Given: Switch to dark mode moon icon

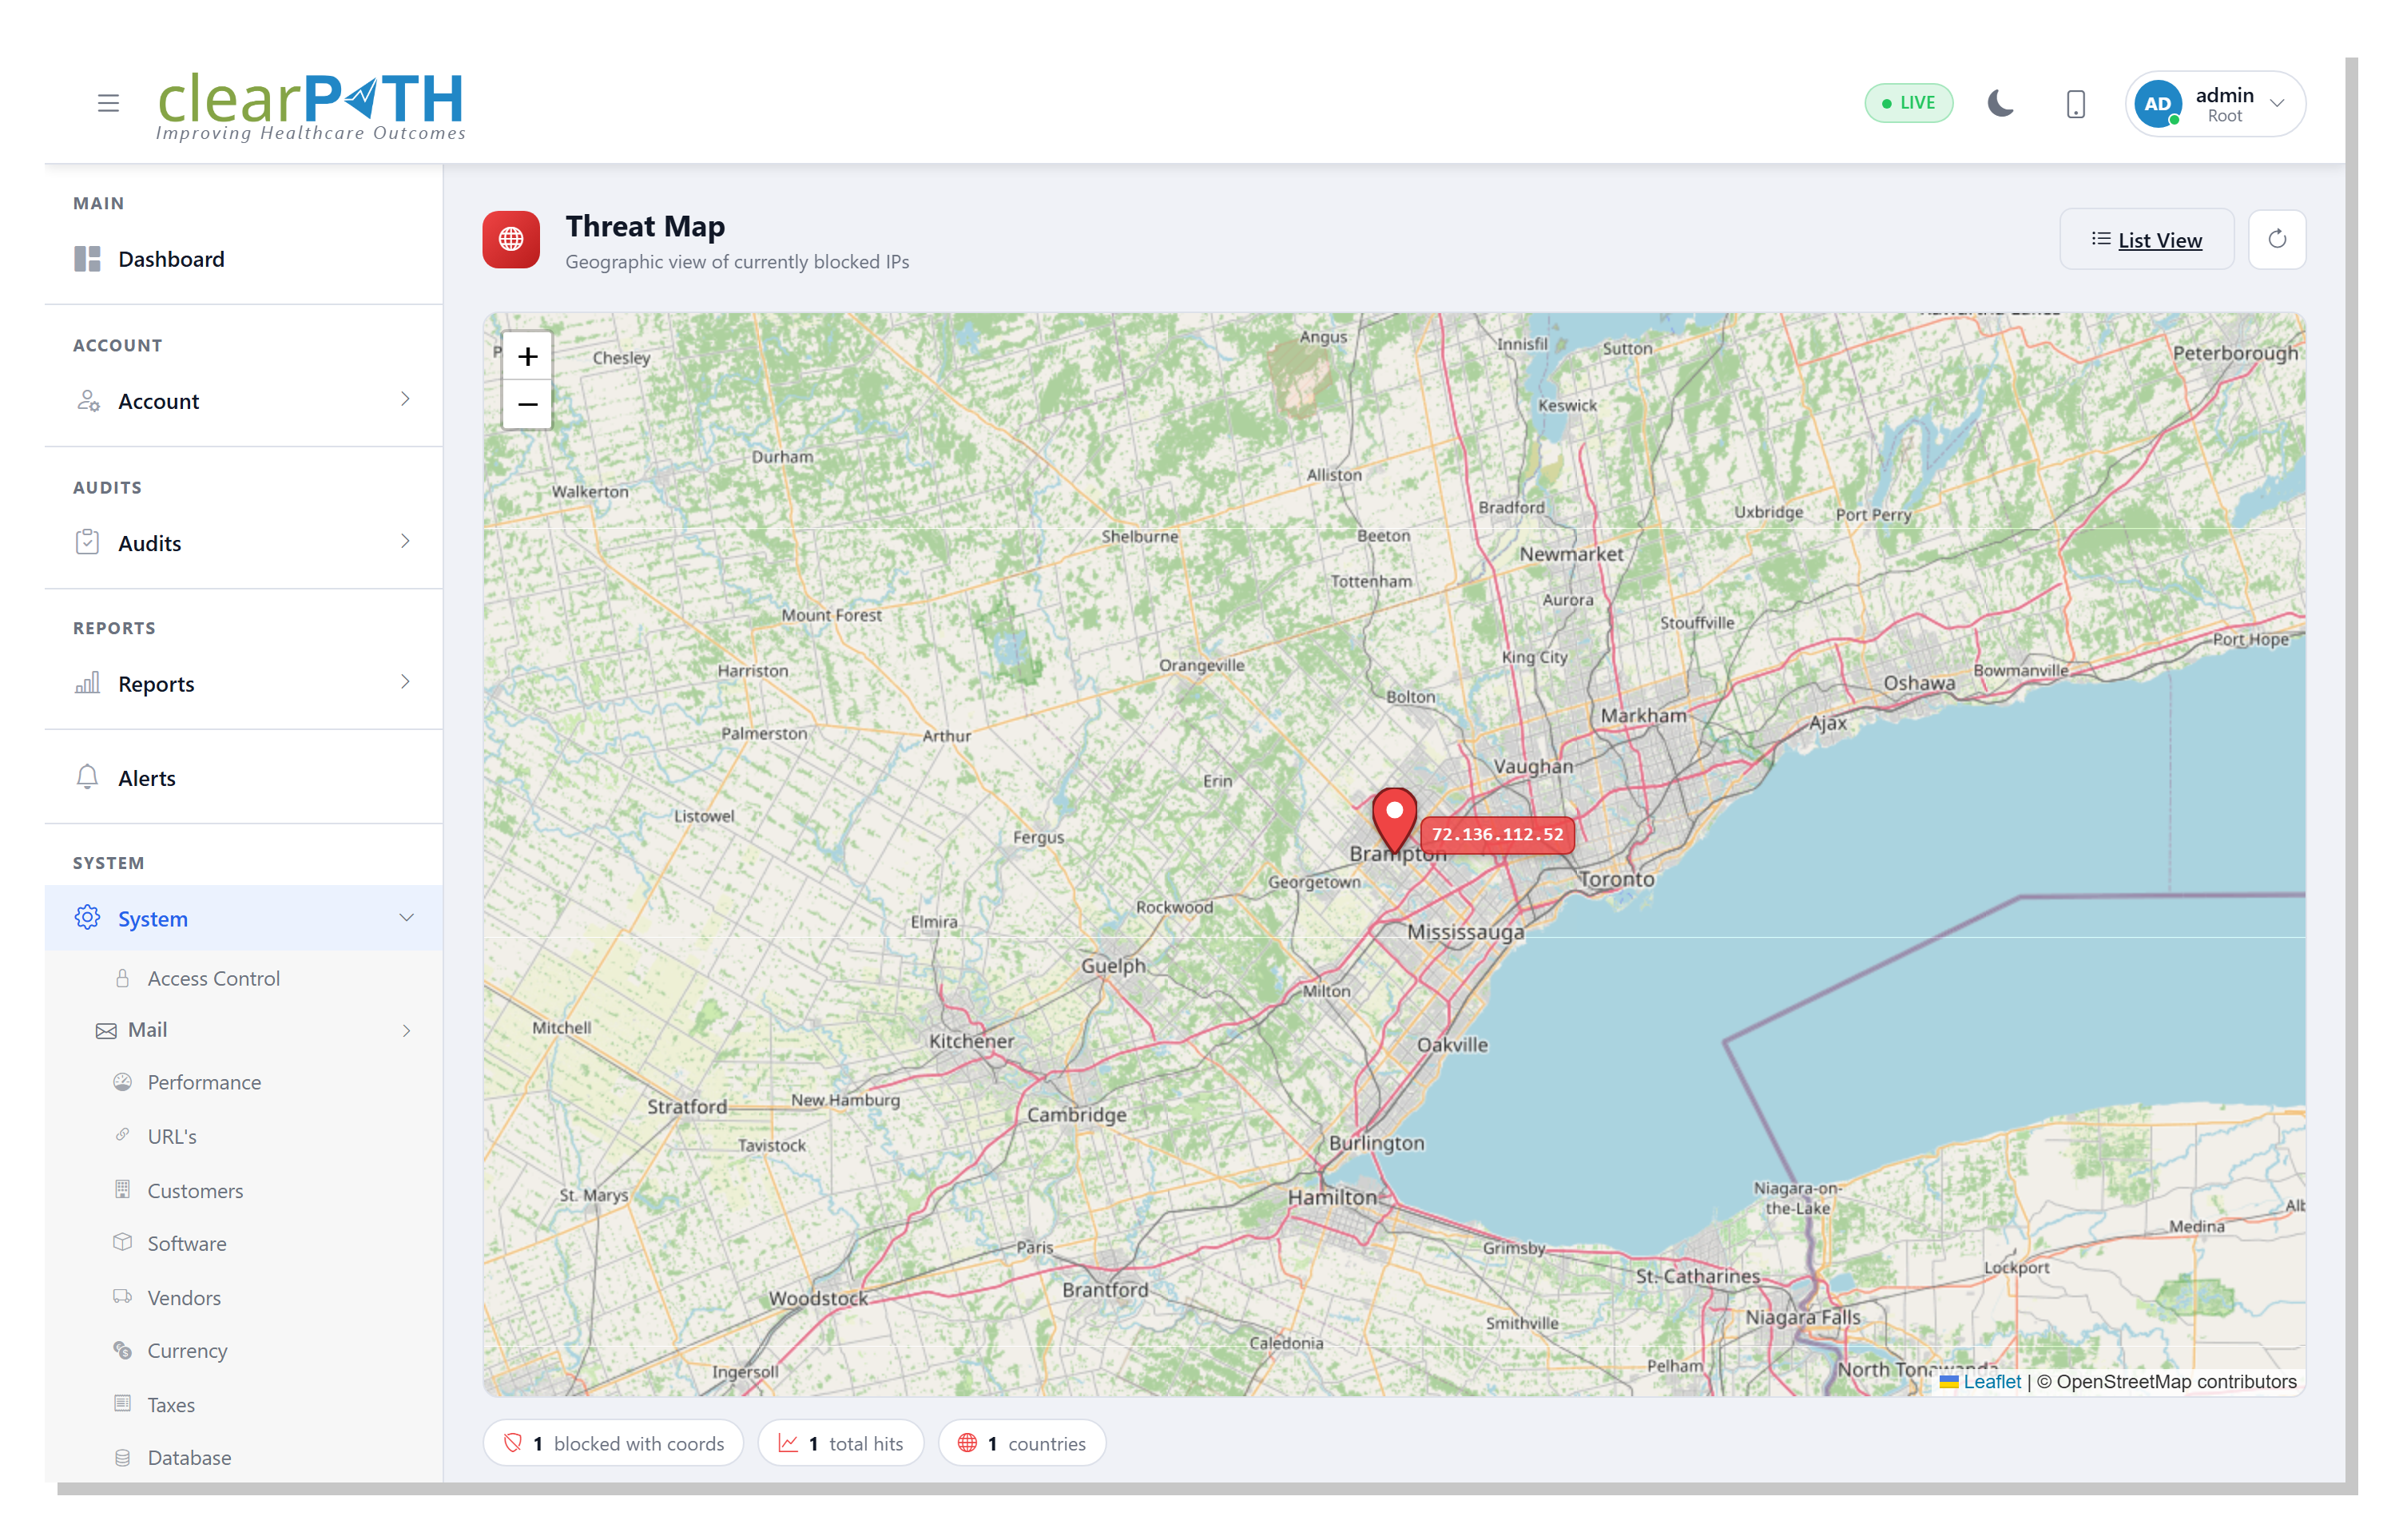Looking at the screenshot, I should [x=2000, y=103].
